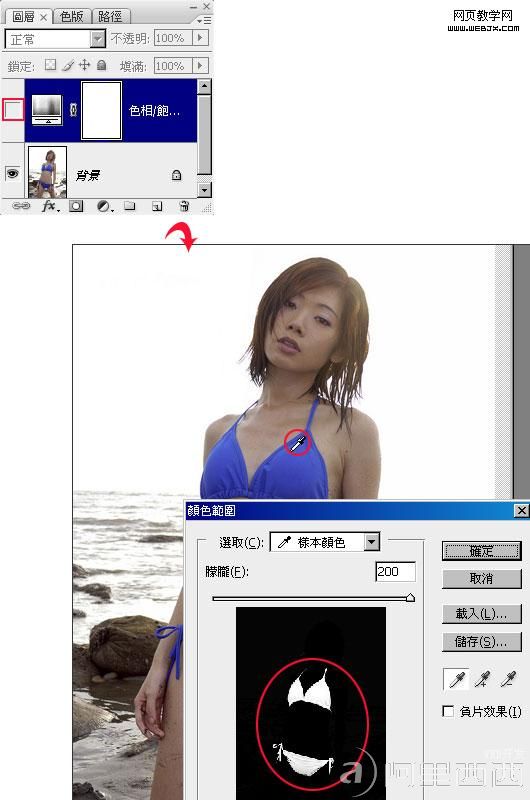Add a layer mask

(x=77, y=206)
